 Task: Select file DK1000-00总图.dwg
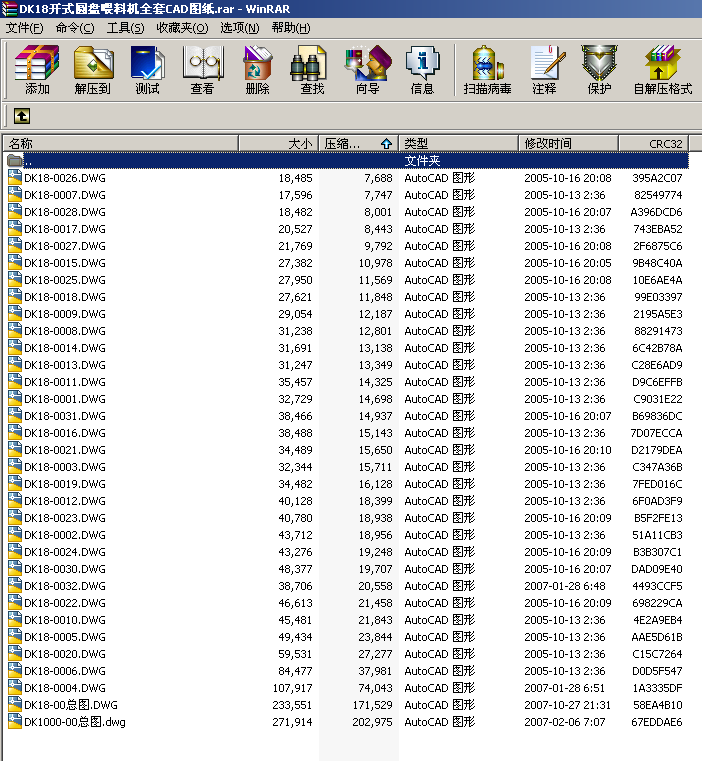pos(75,722)
